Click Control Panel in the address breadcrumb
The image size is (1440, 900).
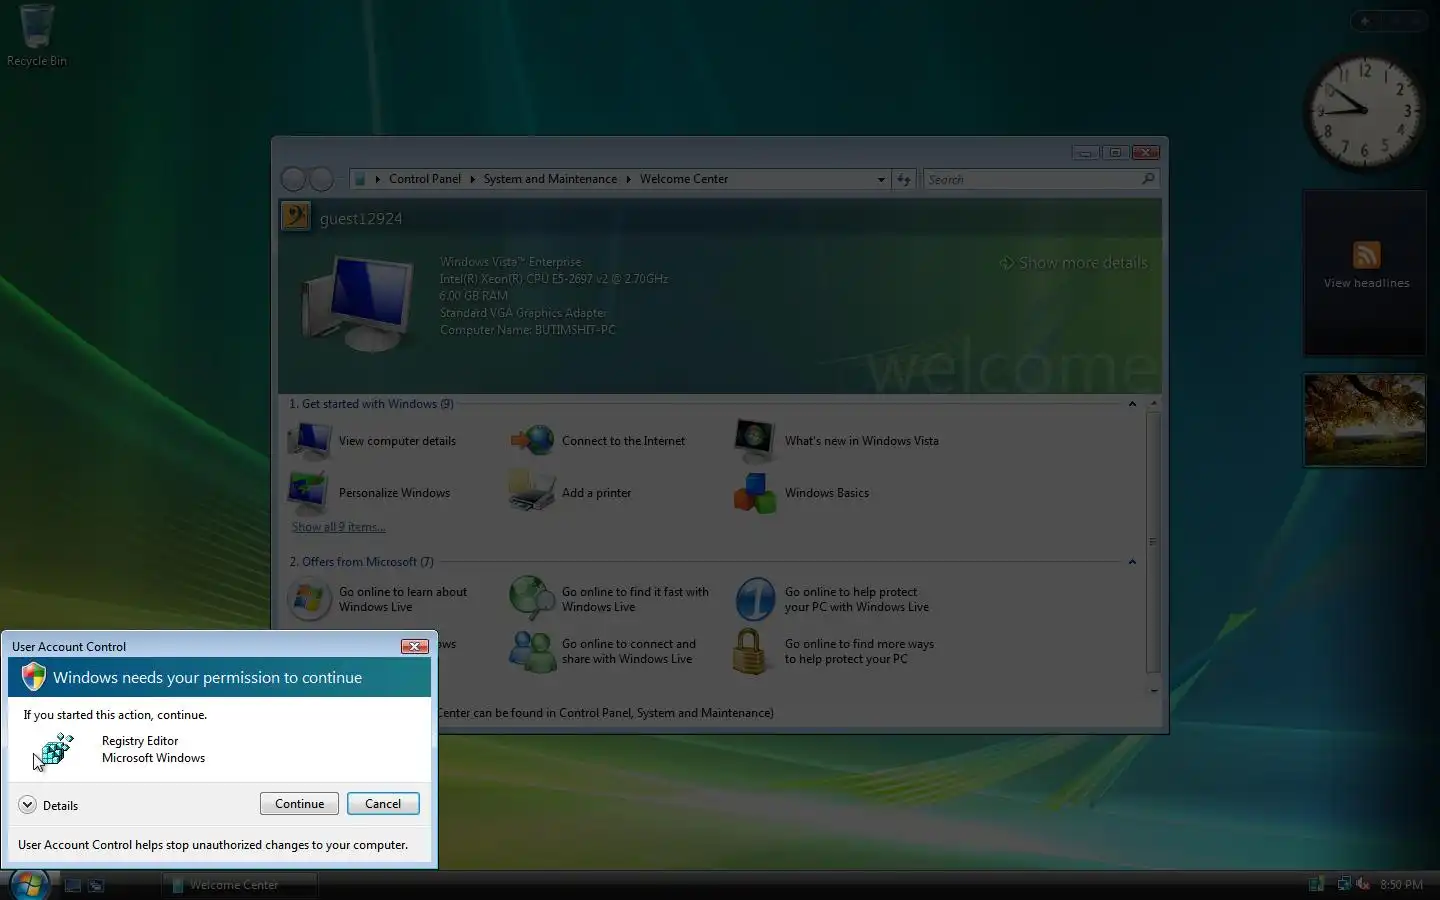[x=425, y=179]
